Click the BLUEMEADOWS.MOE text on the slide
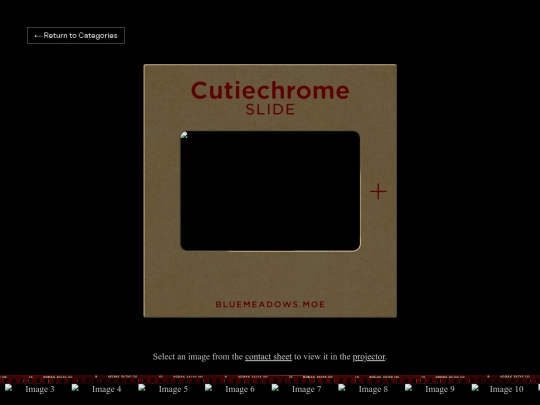The image size is (540, 405). pos(270,304)
